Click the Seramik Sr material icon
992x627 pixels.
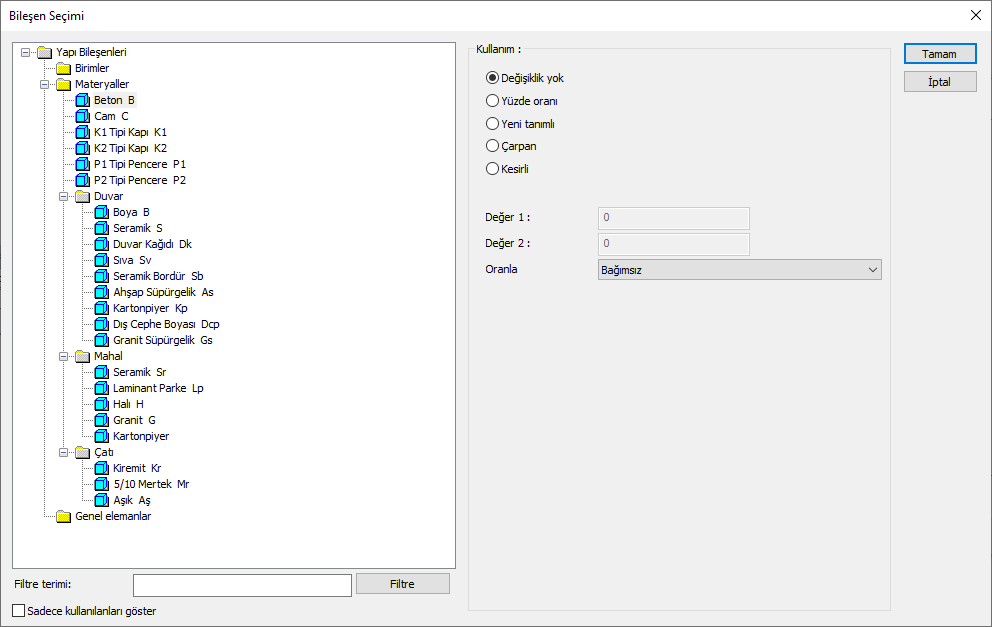(101, 372)
